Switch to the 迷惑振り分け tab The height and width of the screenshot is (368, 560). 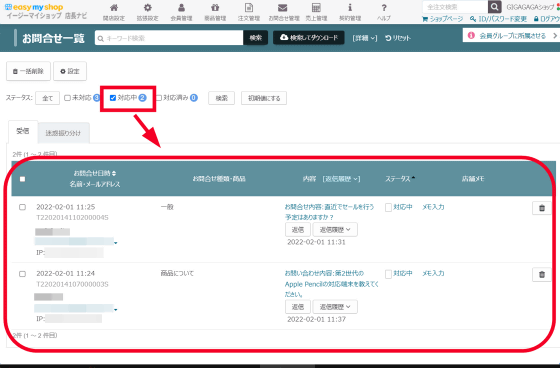[63, 133]
